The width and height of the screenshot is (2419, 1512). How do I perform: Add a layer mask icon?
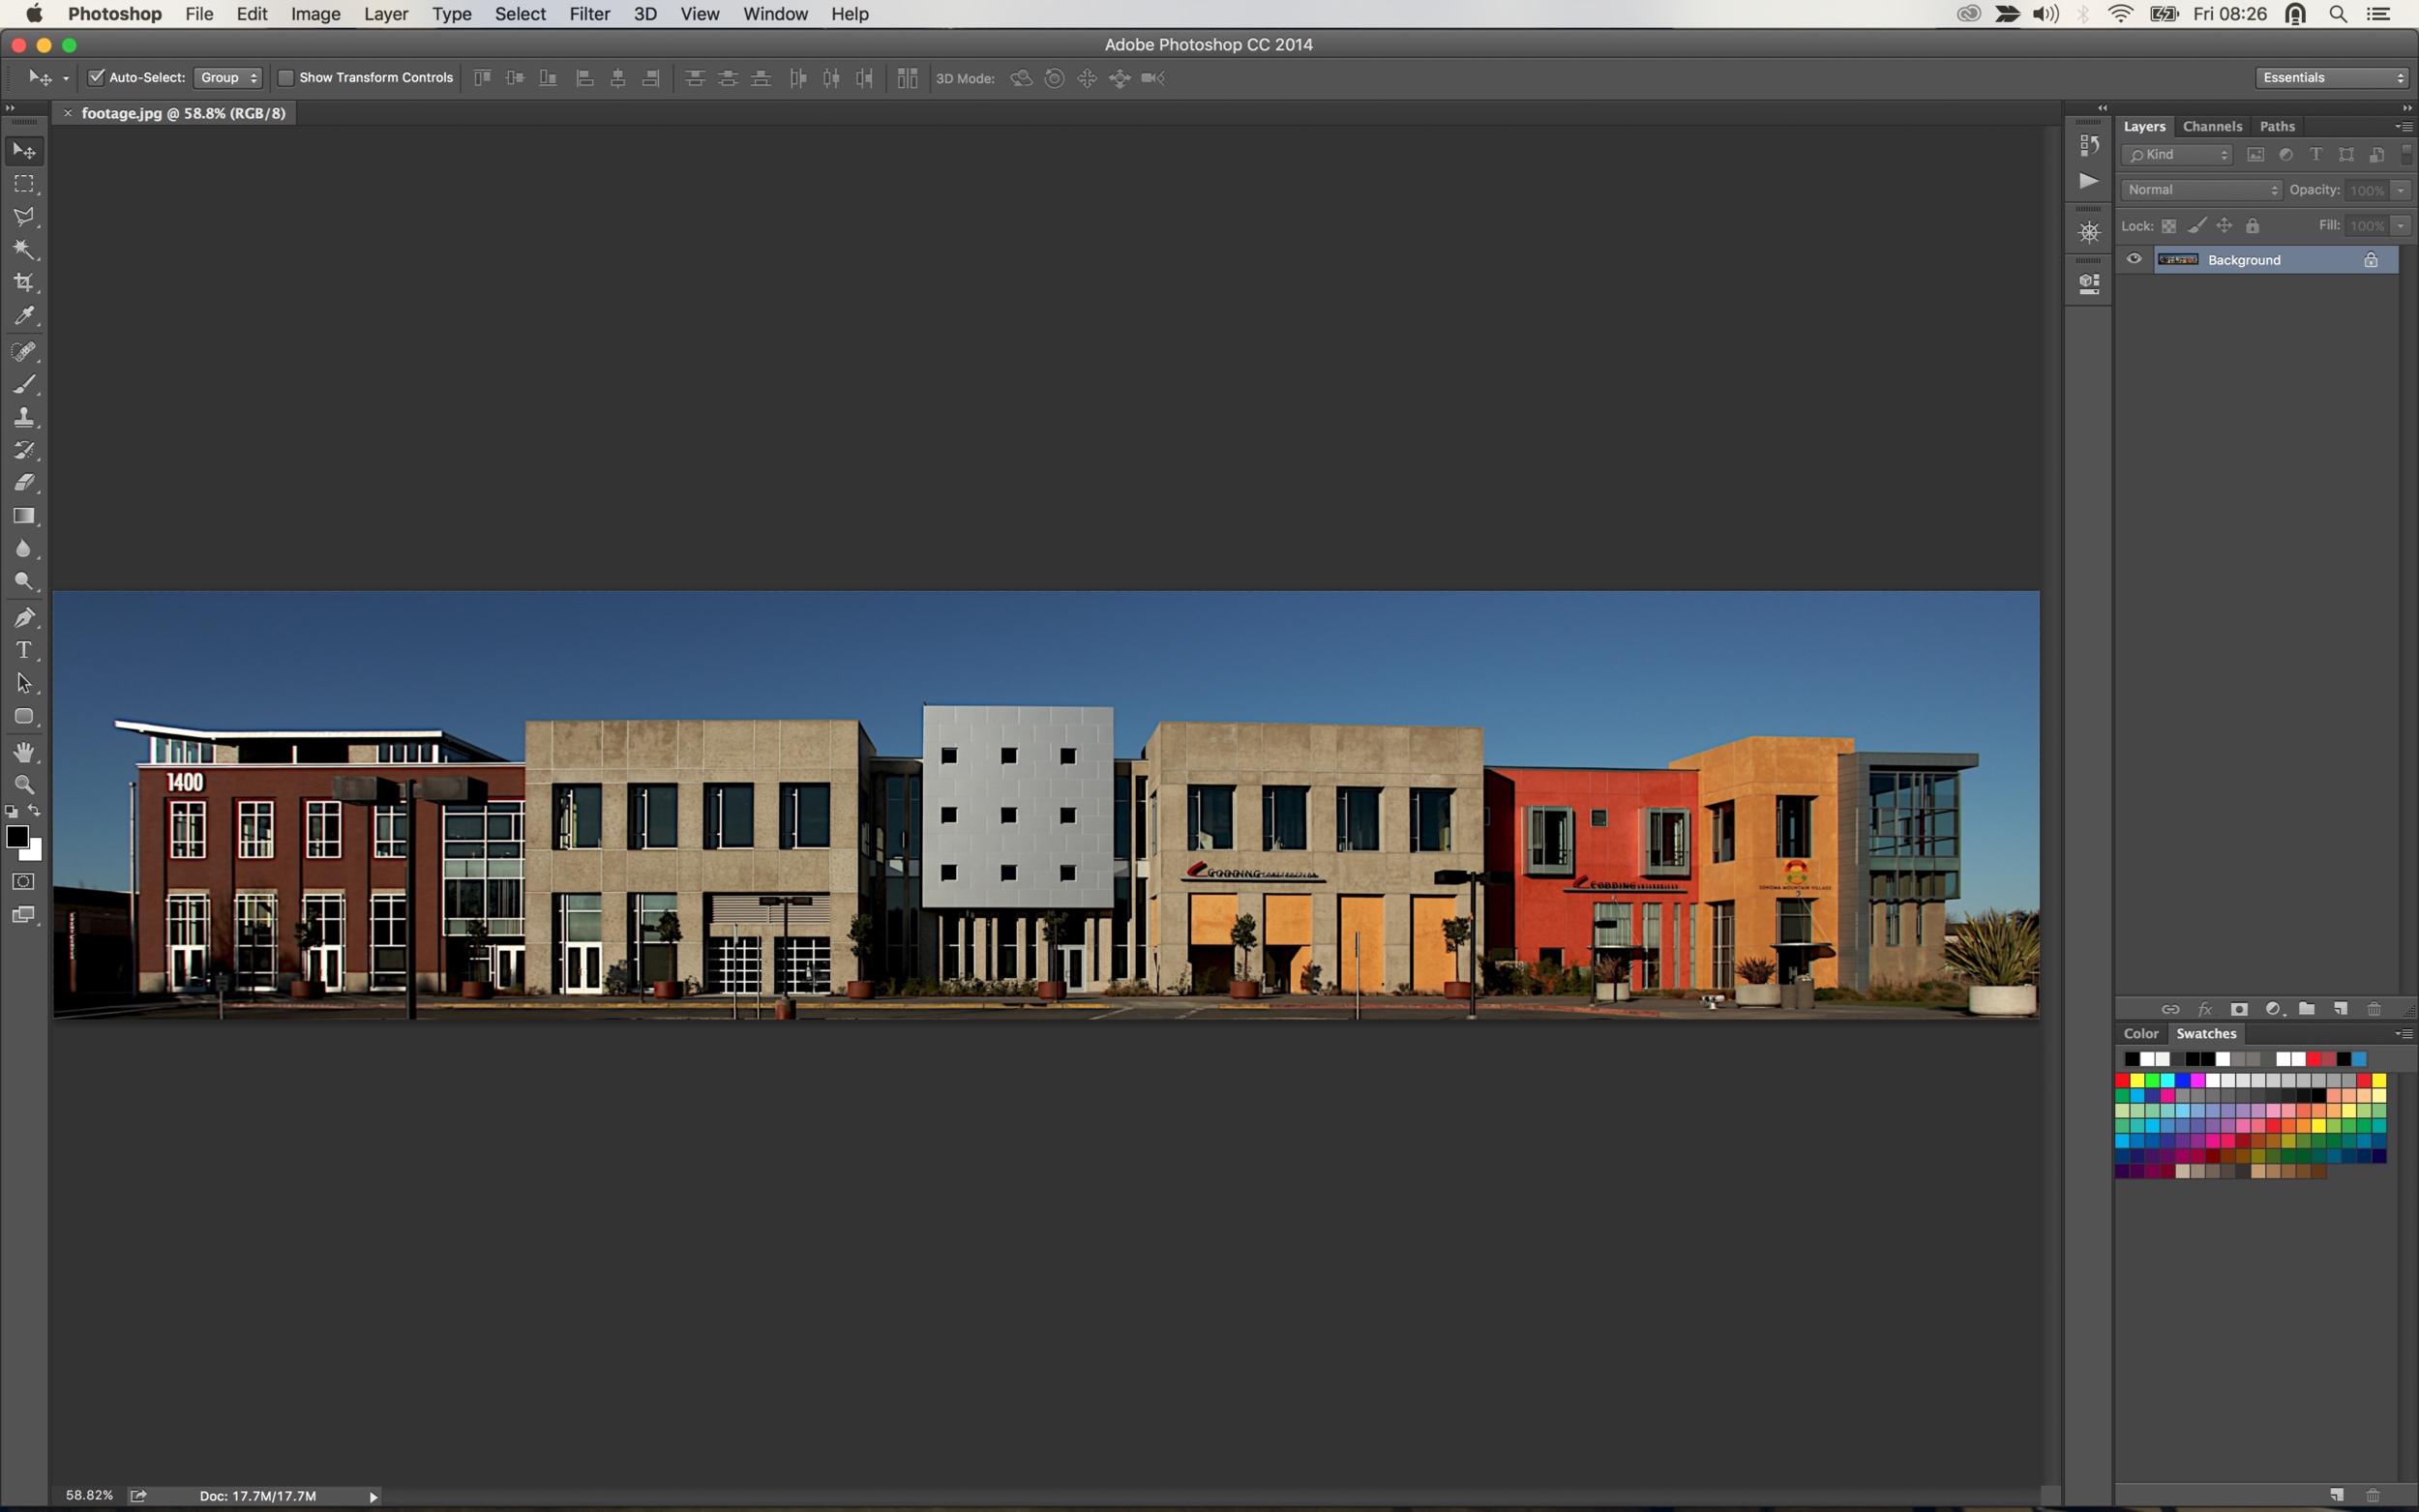2239,1009
